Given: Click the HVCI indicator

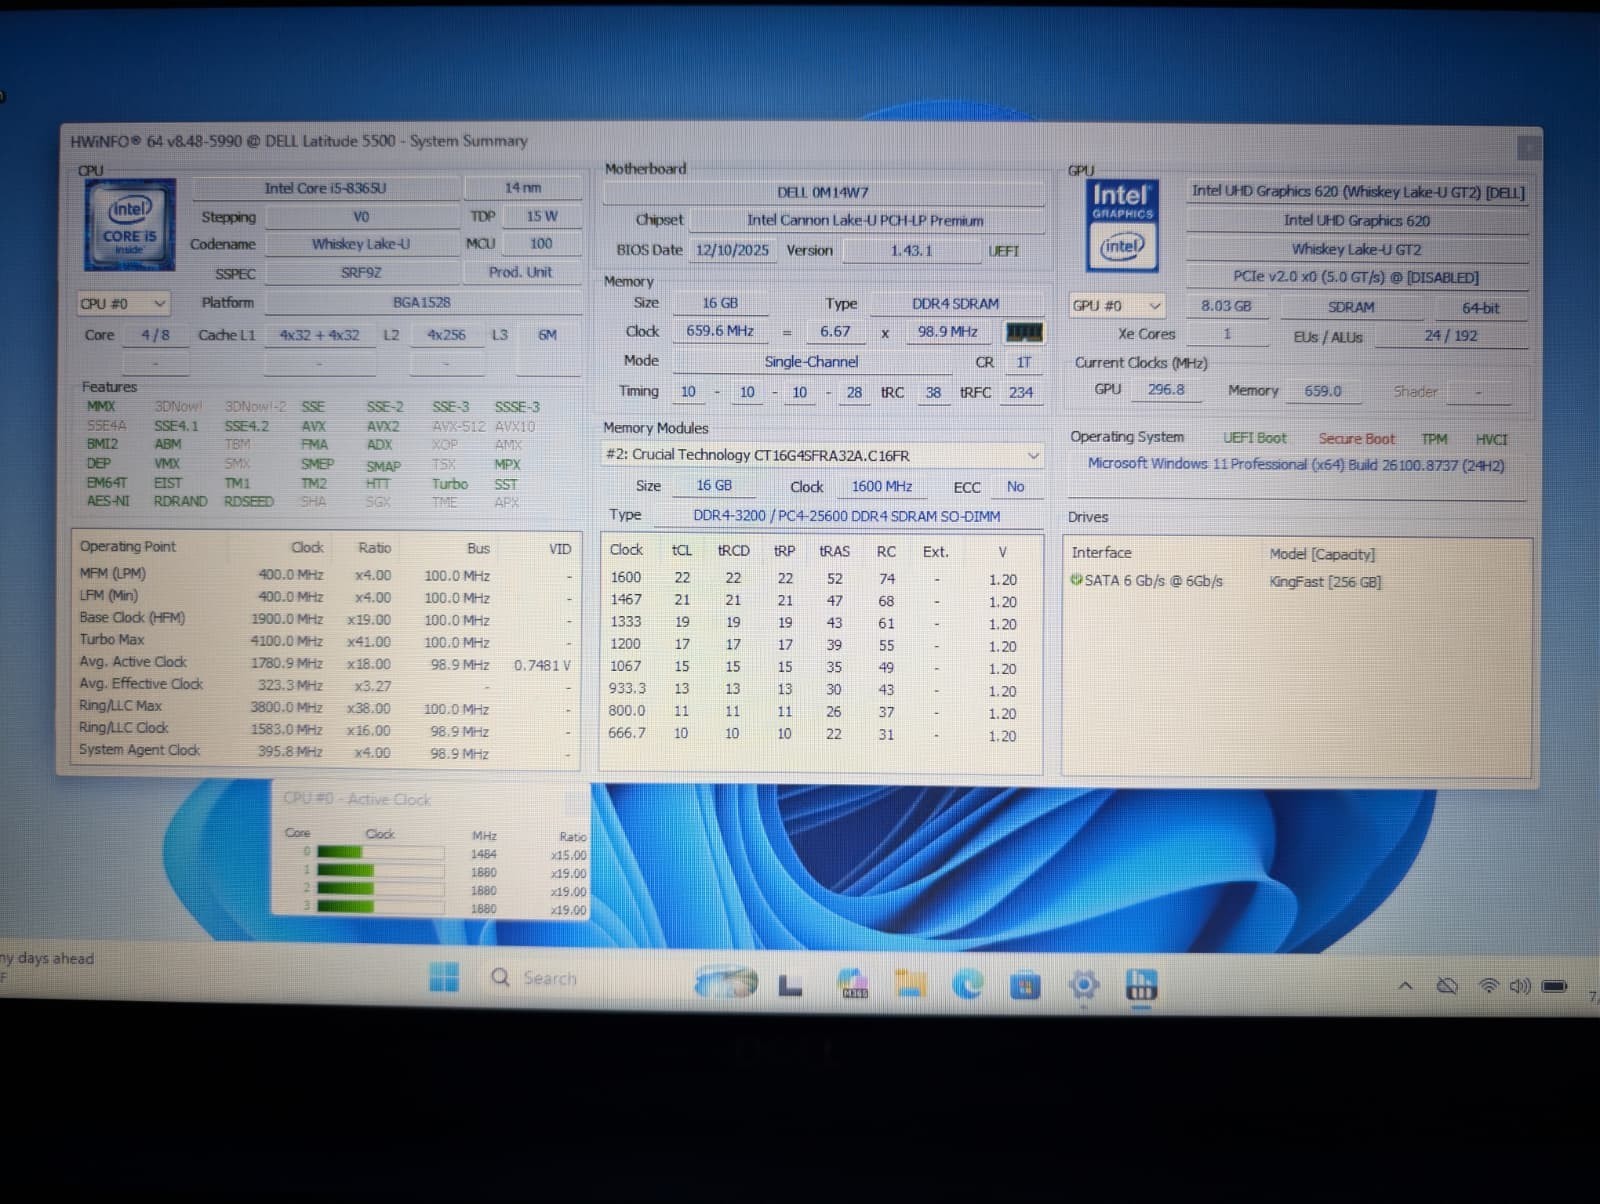Looking at the screenshot, I should coord(1491,439).
